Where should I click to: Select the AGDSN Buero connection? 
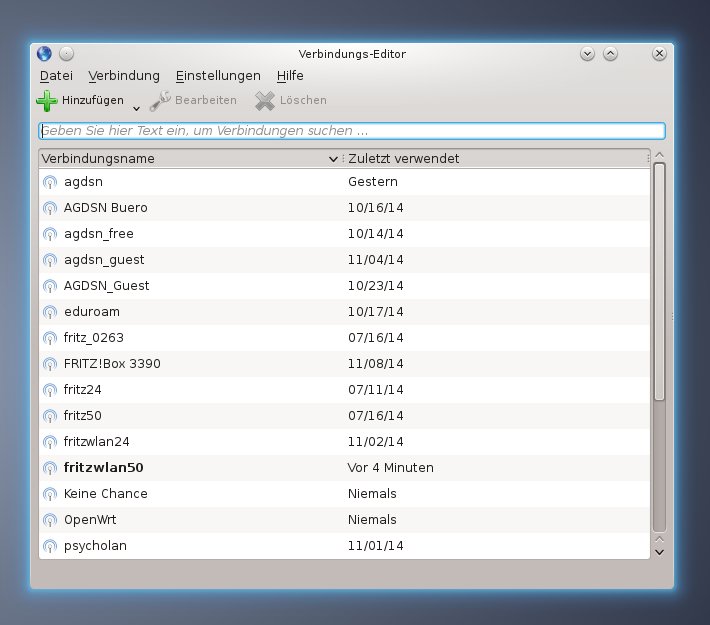click(105, 208)
